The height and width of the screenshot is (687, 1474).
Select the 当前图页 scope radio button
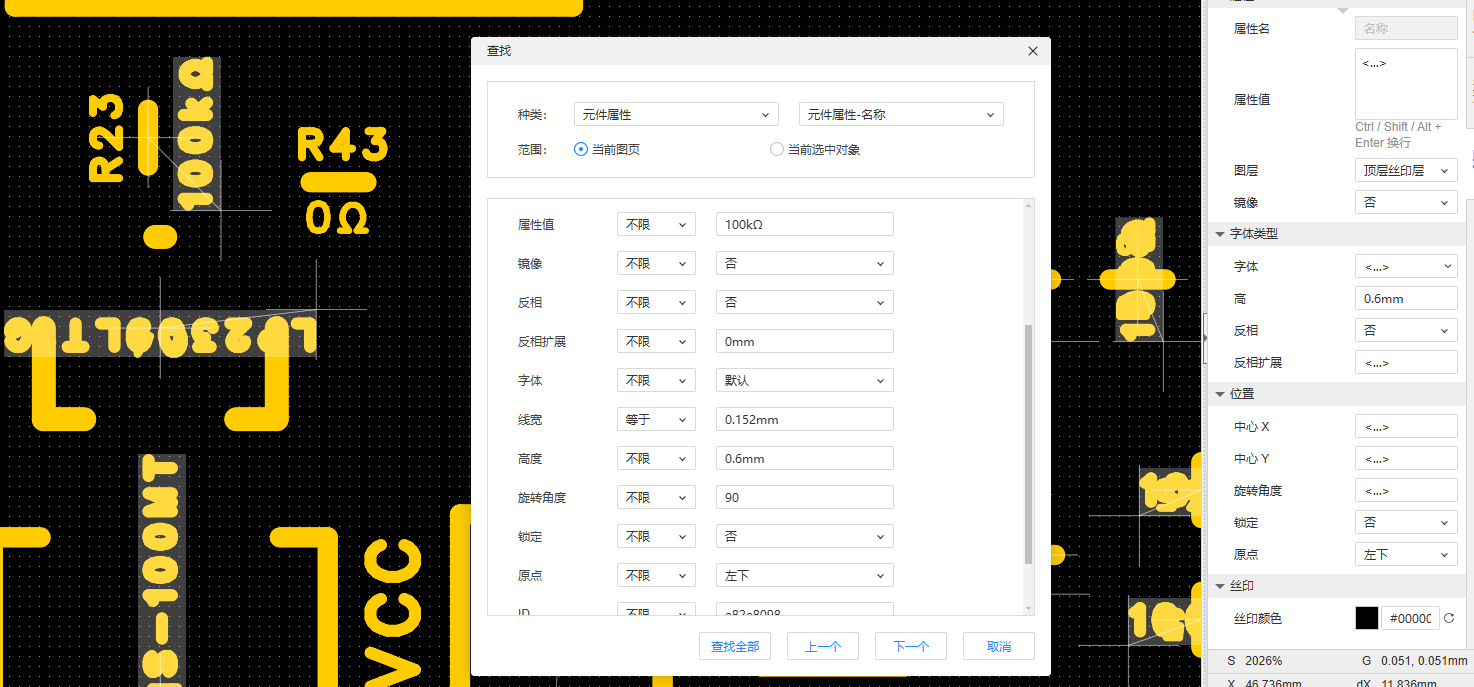click(581, 150)
